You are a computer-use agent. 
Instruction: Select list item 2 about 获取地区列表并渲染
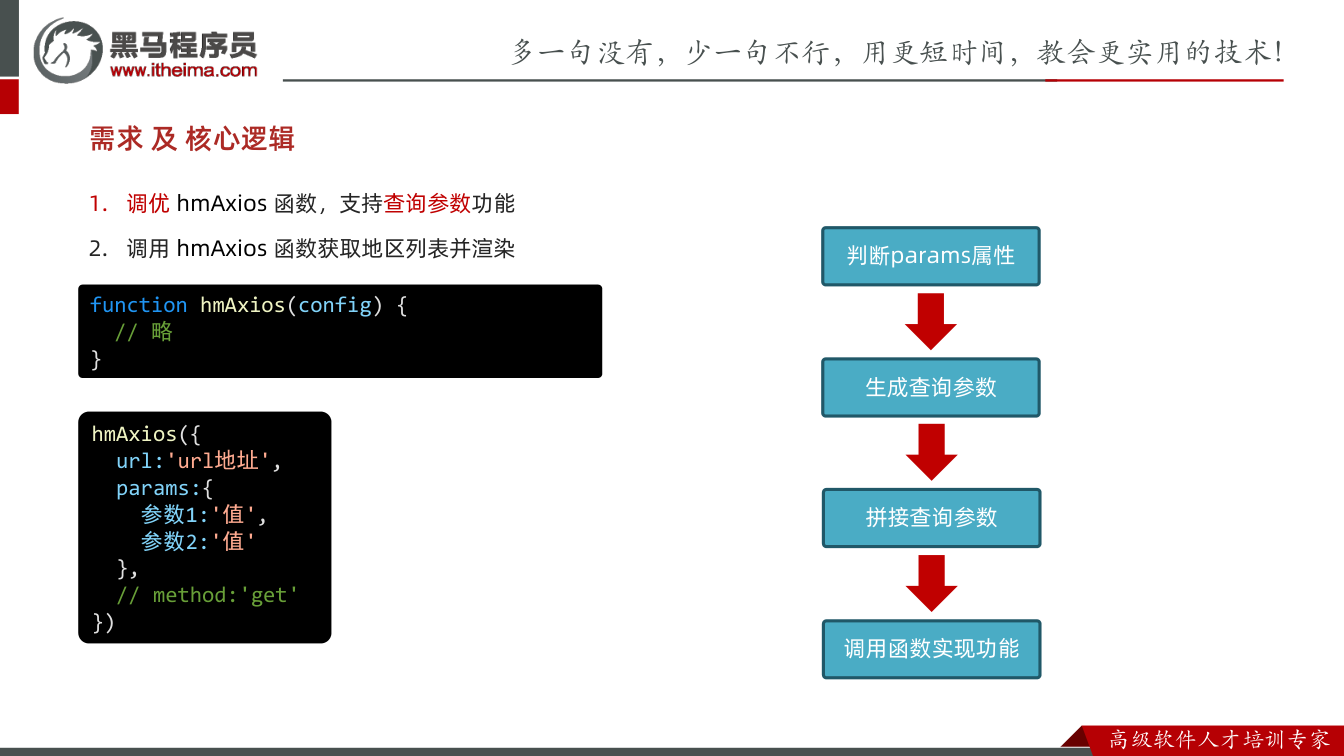click(302, 248)
